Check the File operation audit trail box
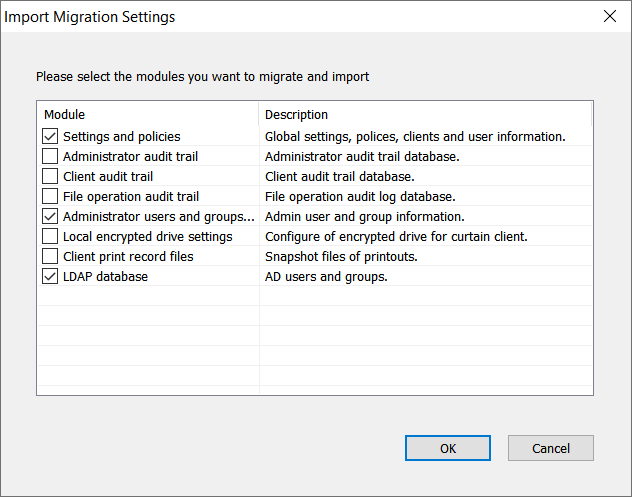Image resolution: width=632 pixels, height=497 pixels. coord(50,196)
